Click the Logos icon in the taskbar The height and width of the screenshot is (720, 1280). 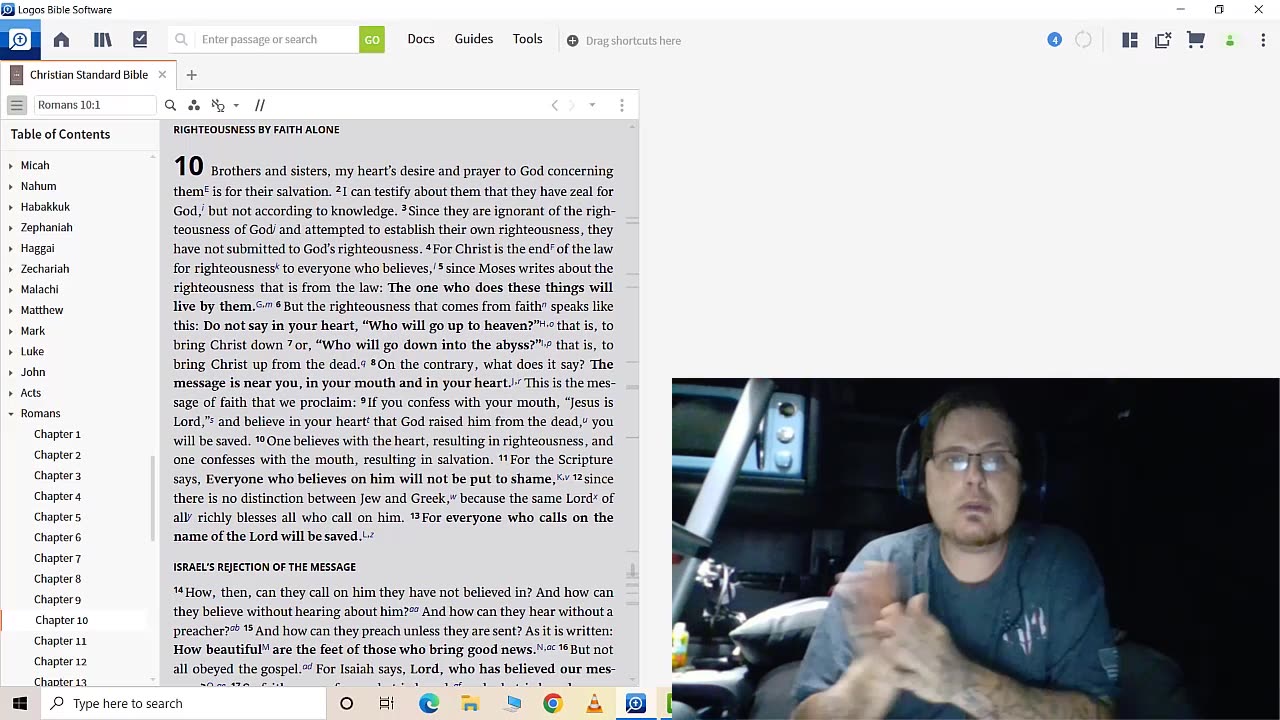(x=635, y=703)
